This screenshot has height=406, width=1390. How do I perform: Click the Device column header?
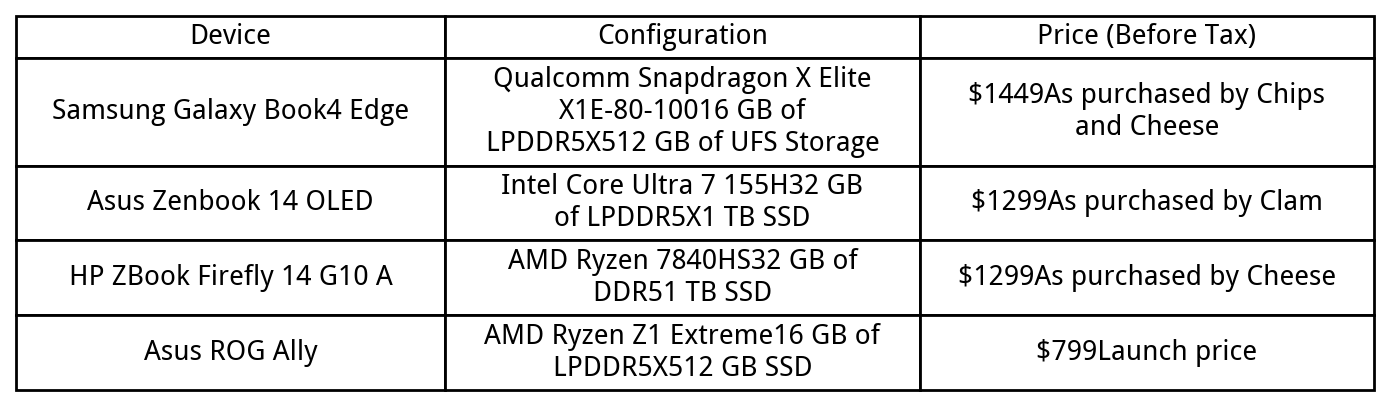(230, 35)
